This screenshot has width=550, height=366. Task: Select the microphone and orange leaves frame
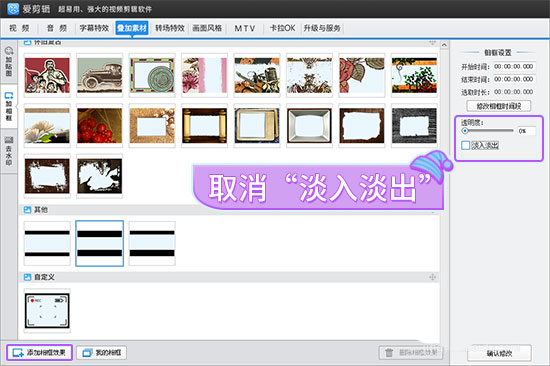(257, 75)
